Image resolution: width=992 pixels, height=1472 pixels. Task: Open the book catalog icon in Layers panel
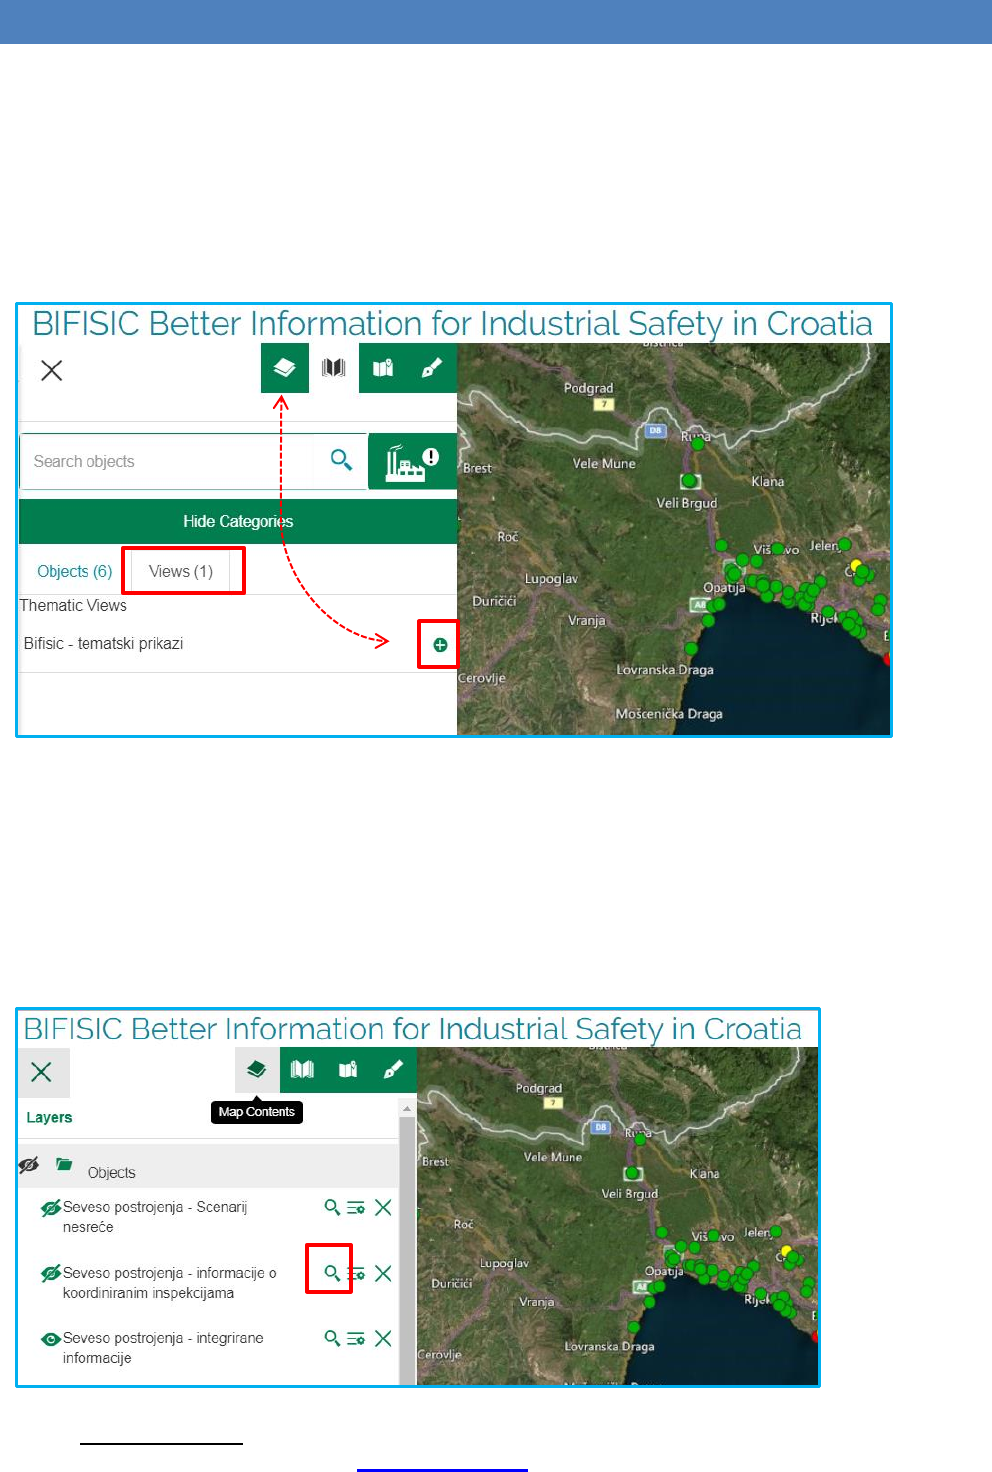pos(302,1070)
